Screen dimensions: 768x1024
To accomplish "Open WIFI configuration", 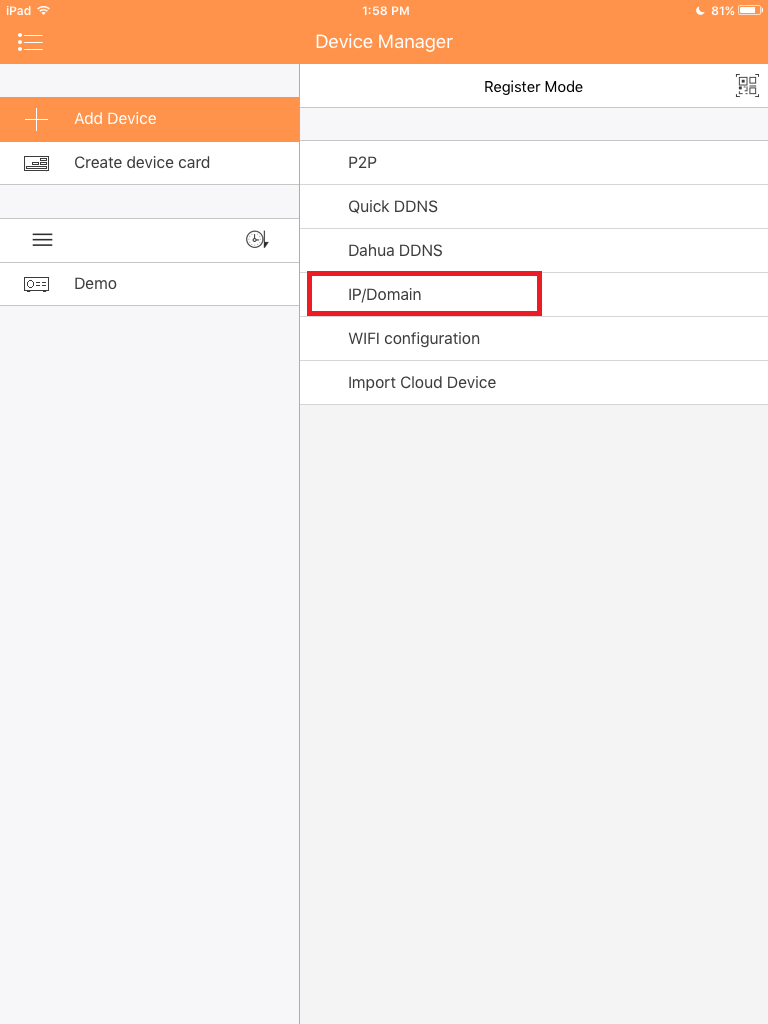I will click(x=414, y=339).
